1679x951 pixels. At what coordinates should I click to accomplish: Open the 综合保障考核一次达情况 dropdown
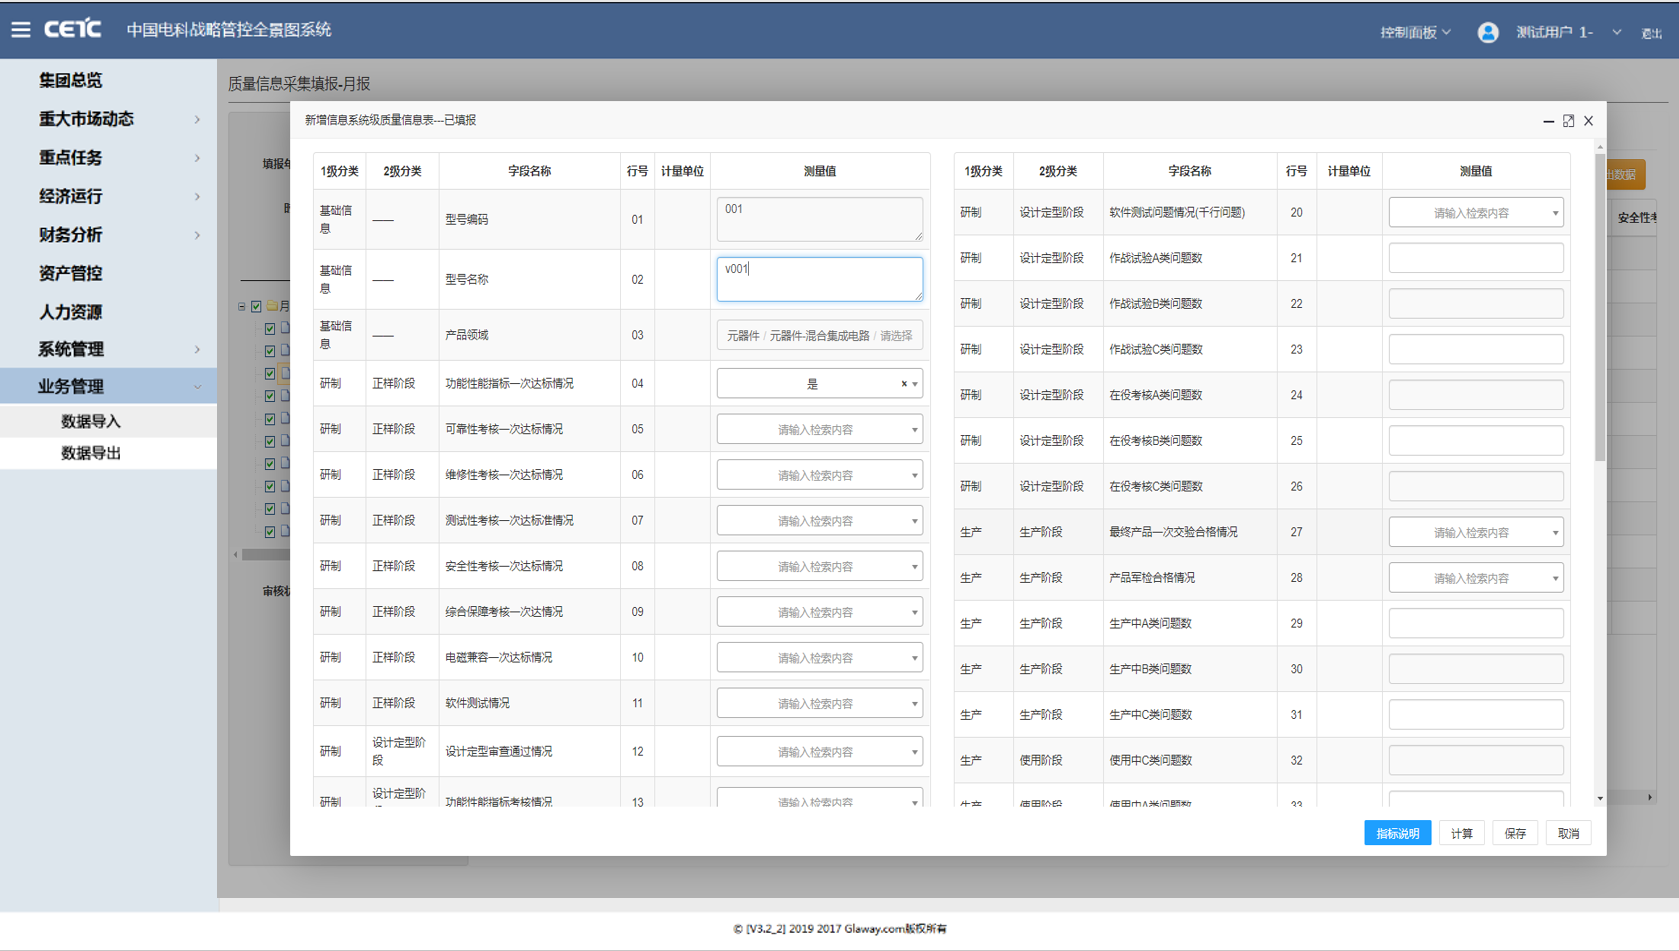point(819,613)
